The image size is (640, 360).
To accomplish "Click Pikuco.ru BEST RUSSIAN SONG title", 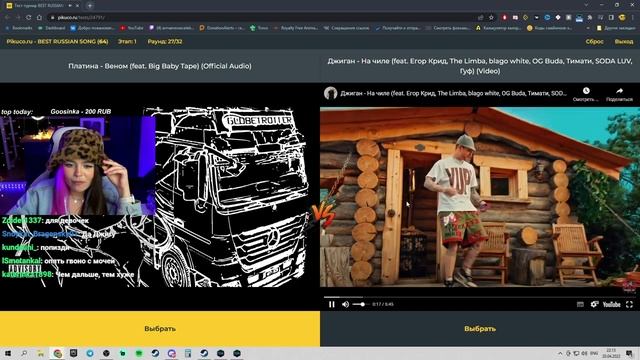I will [x=57, y=42].
